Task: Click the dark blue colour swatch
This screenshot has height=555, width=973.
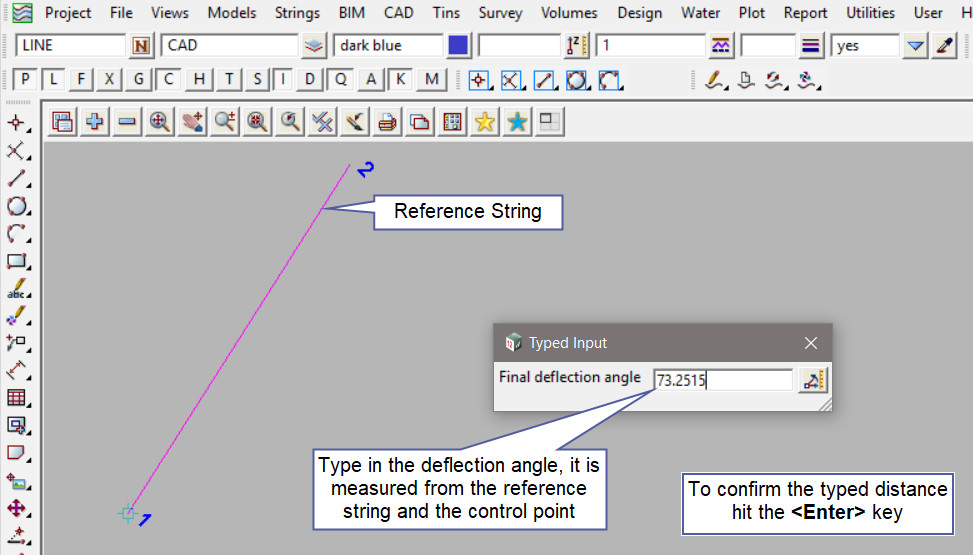Action: point(458,46)
